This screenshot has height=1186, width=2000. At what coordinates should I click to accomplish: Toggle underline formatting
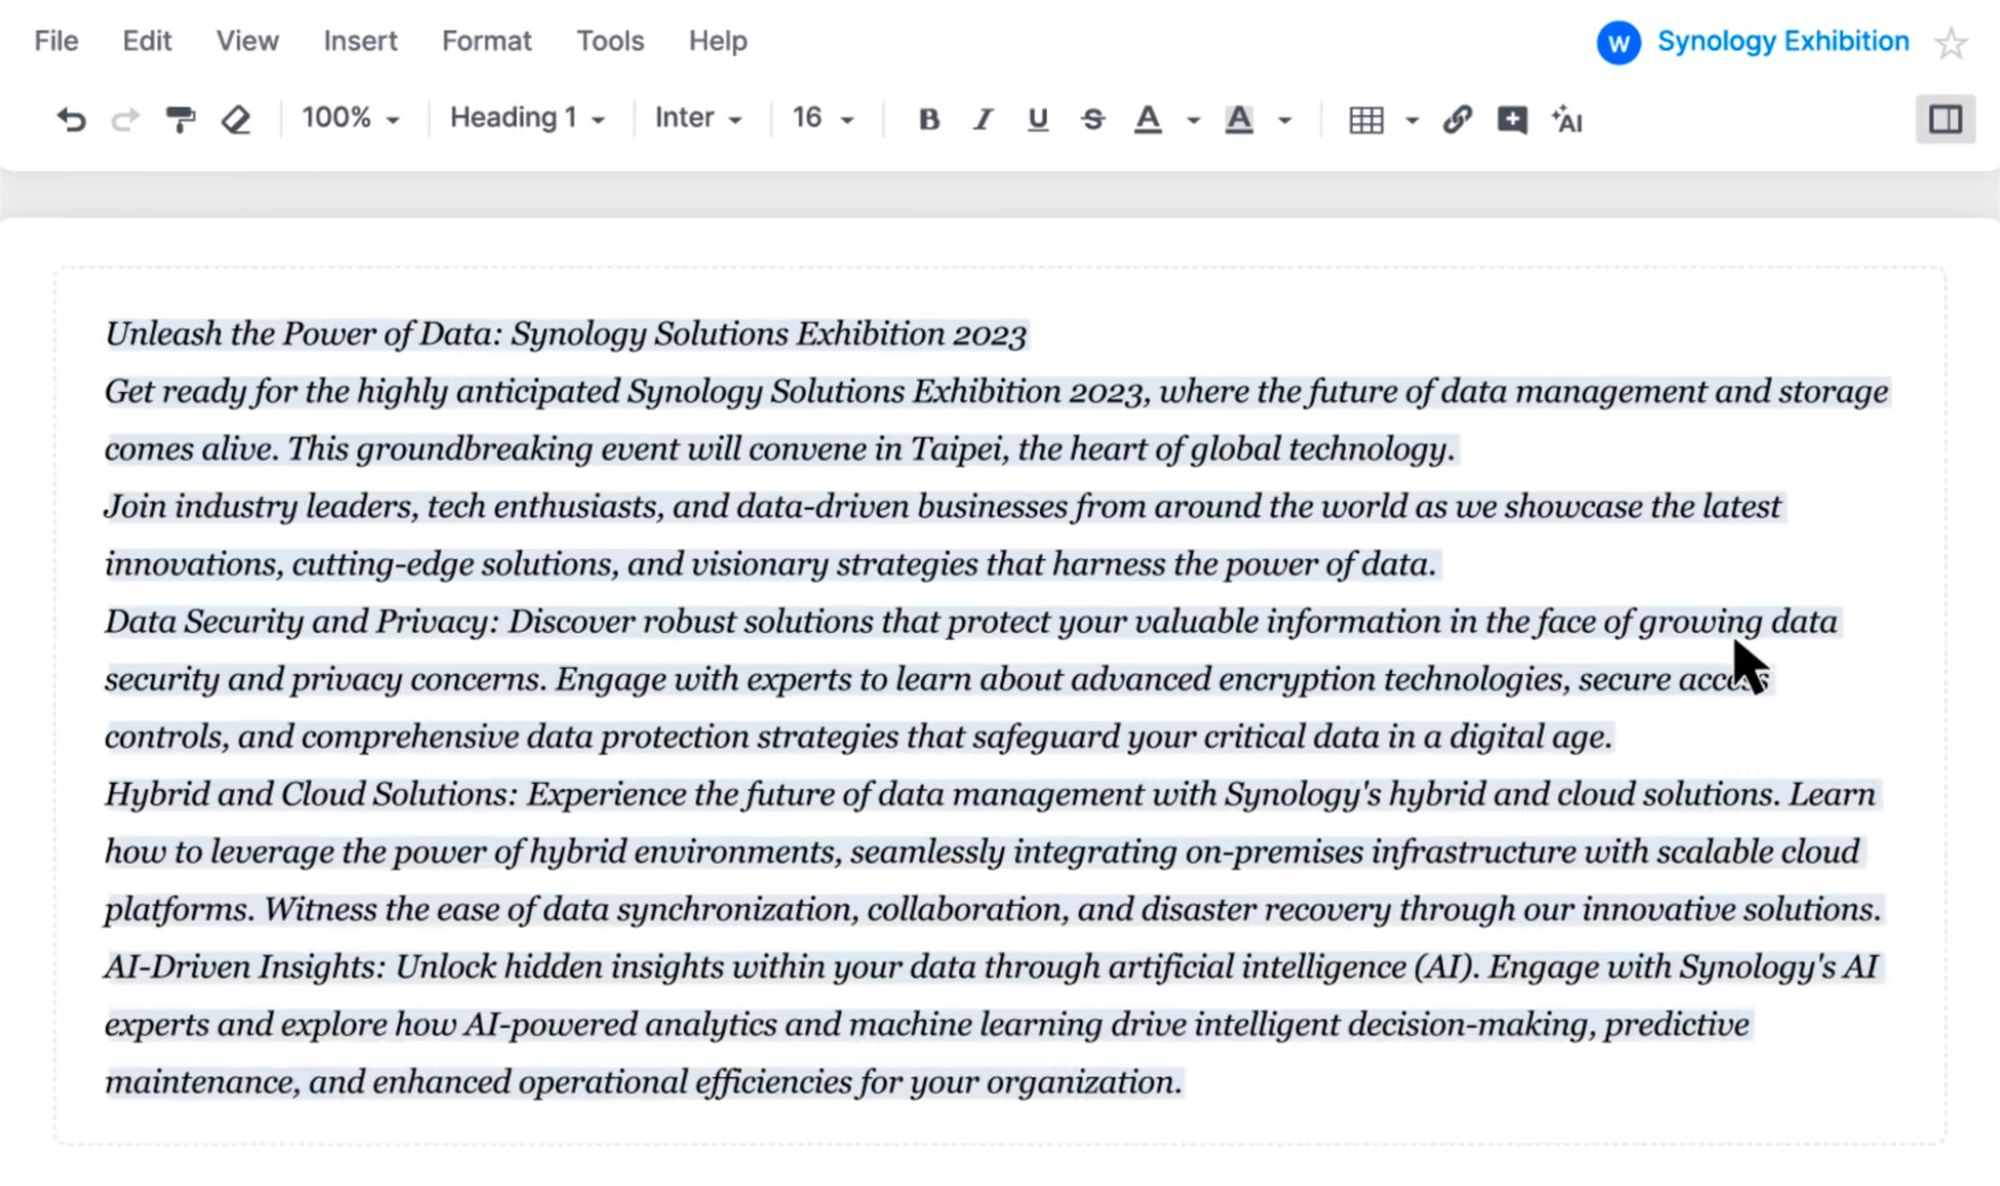tap(1038, 120)
